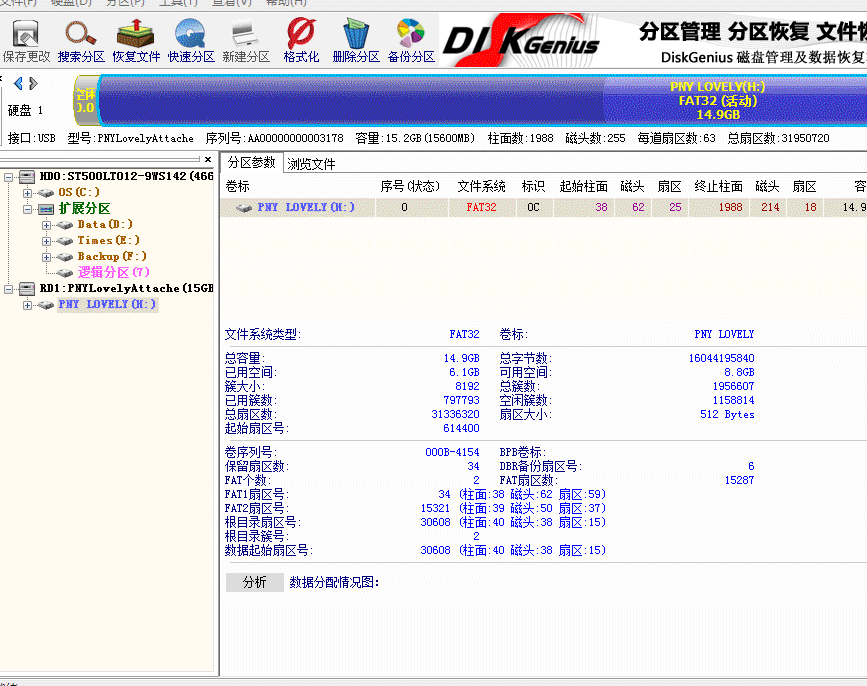Viewport: 867px width, 686px height.
Task: Click the Delete Partition (删除分区) trash icon
Action: tap(356, 41)
